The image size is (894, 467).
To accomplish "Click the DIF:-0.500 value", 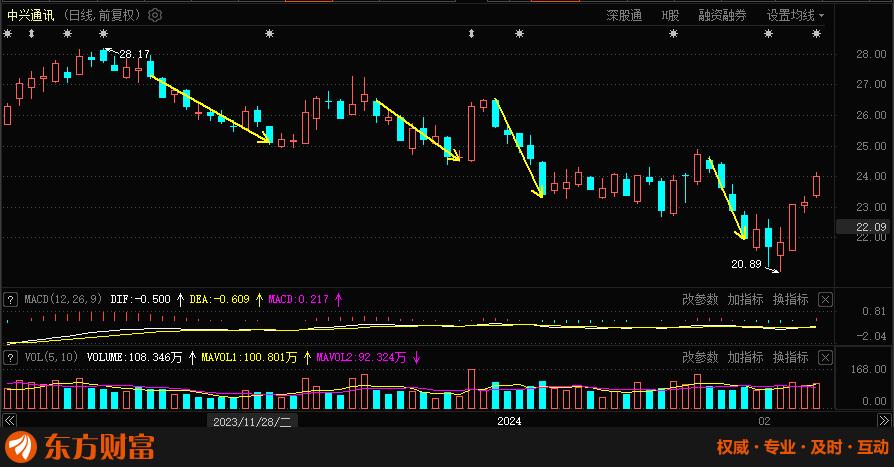I will pos(140,299).
